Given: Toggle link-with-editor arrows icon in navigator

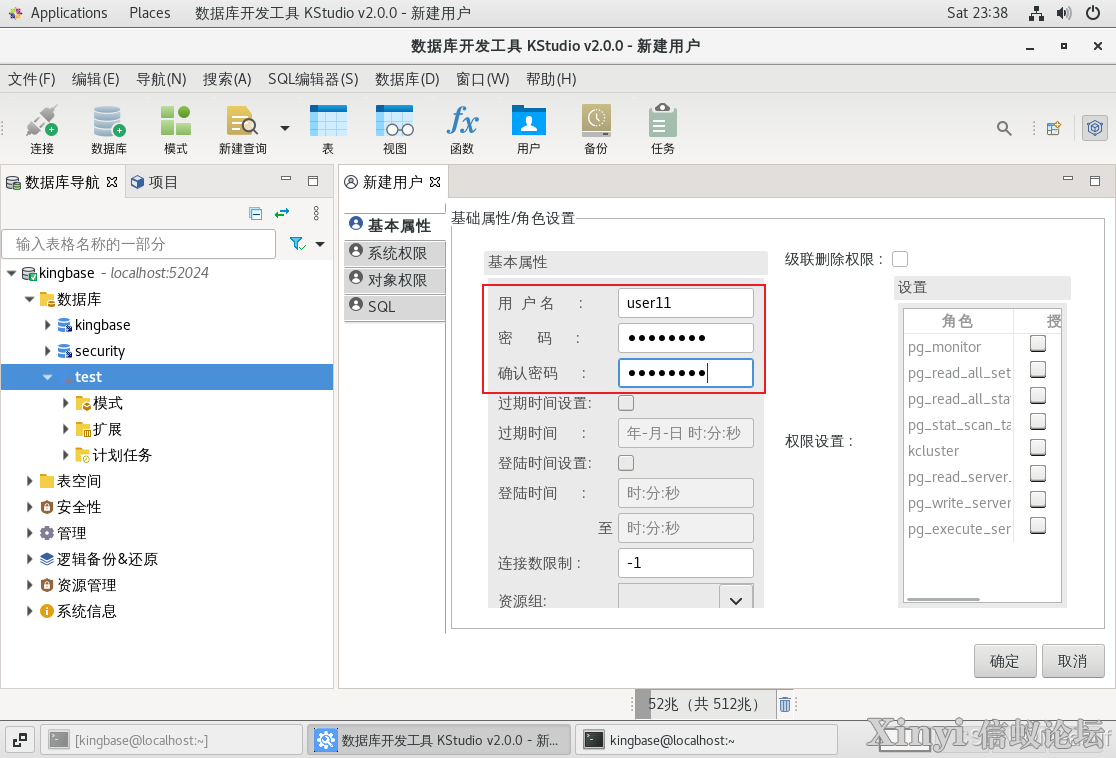Looking at the screenshot, I should 283,213.
